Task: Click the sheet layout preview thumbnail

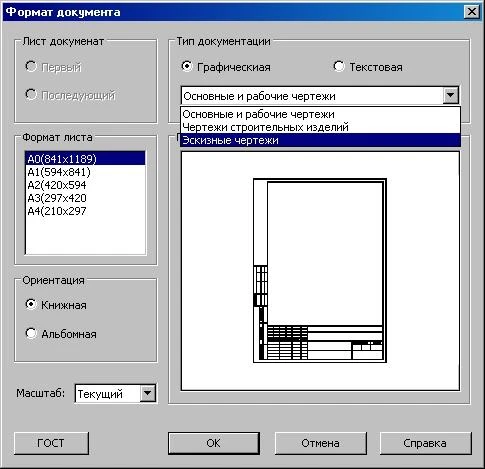Action: [x=320, y=270]
